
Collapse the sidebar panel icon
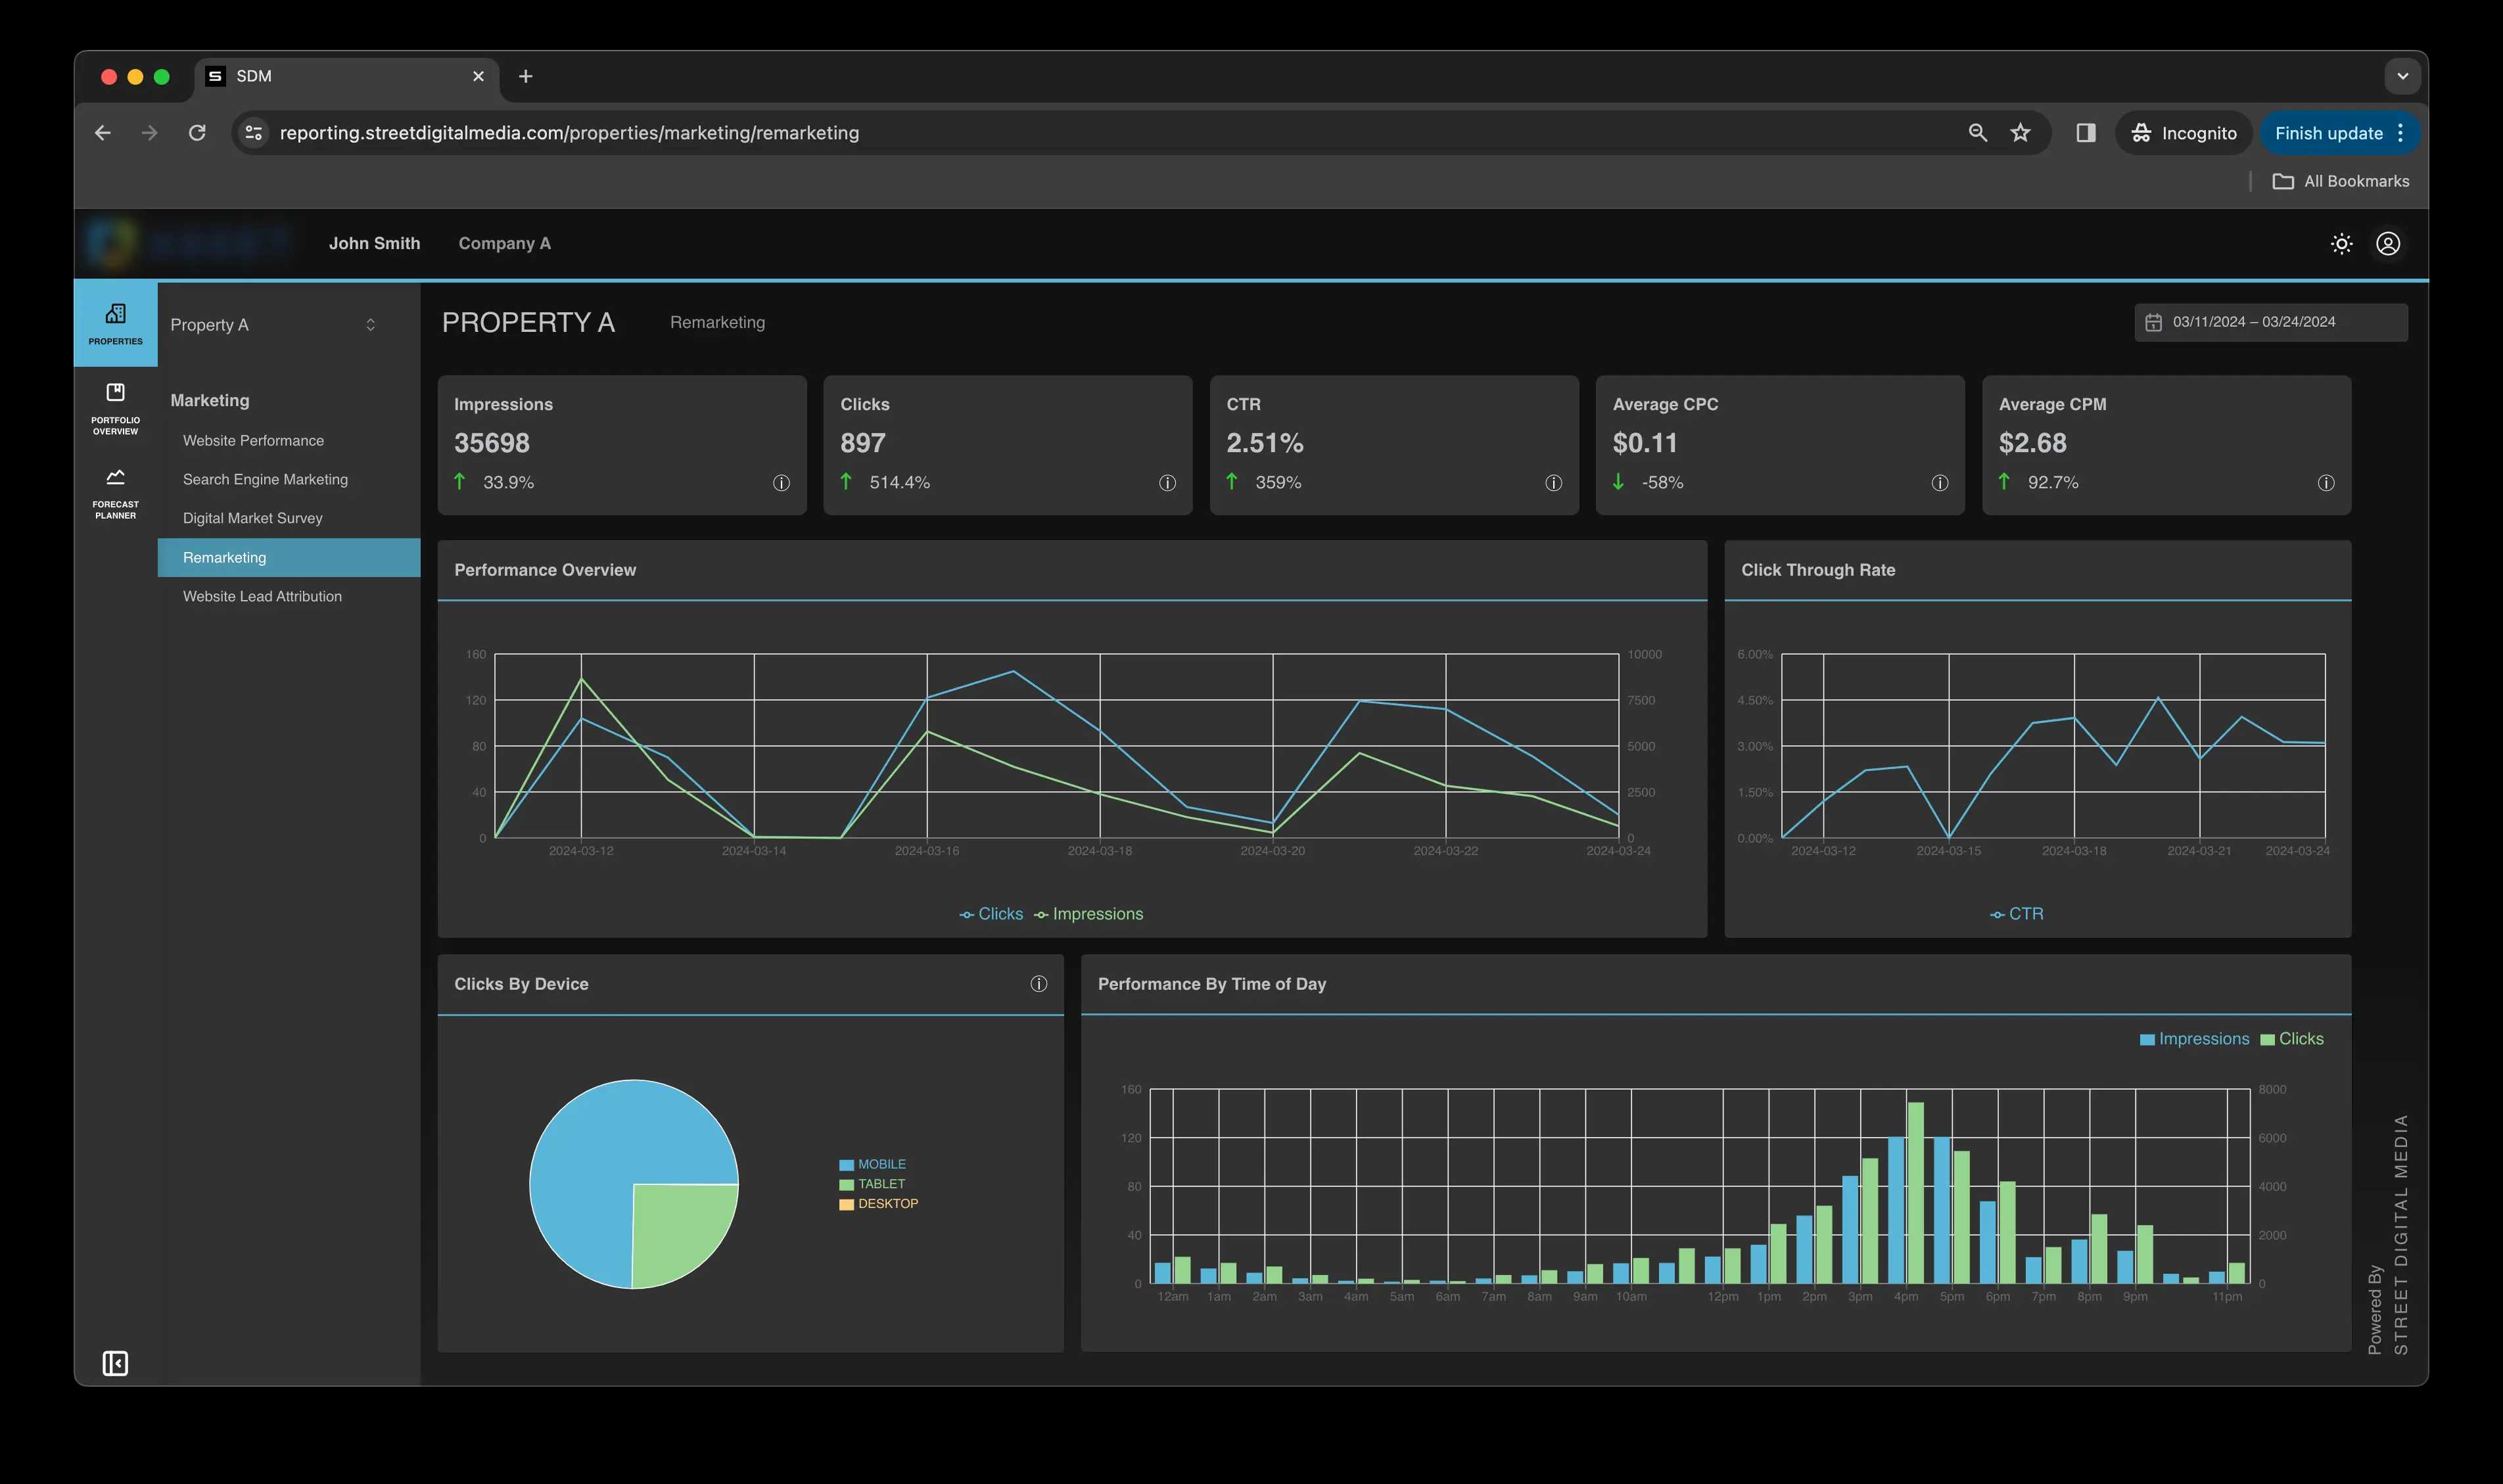(x=115, y=1363)
